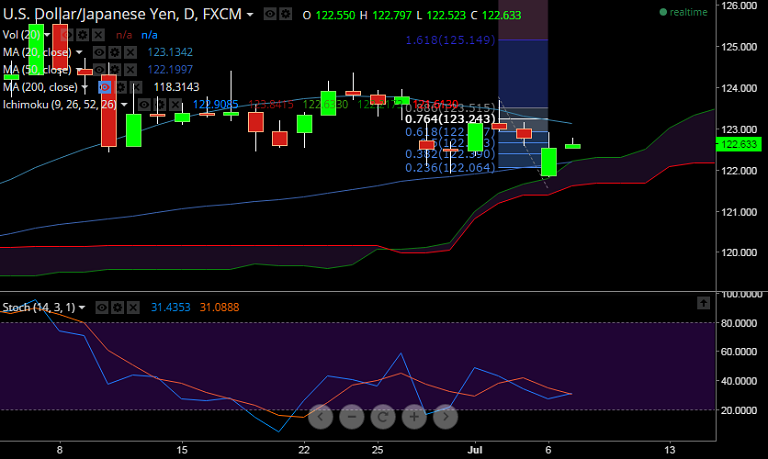The height and width of the screenshot is (459, 768).
Task: Expand the U.S. Dollar/Japanese Yen title dropdown
Action: (x=250, y=15)
